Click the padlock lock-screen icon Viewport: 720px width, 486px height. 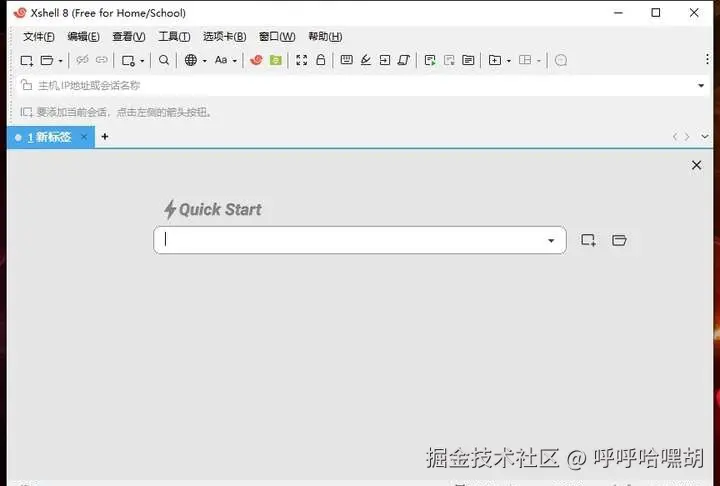(321, 60)
